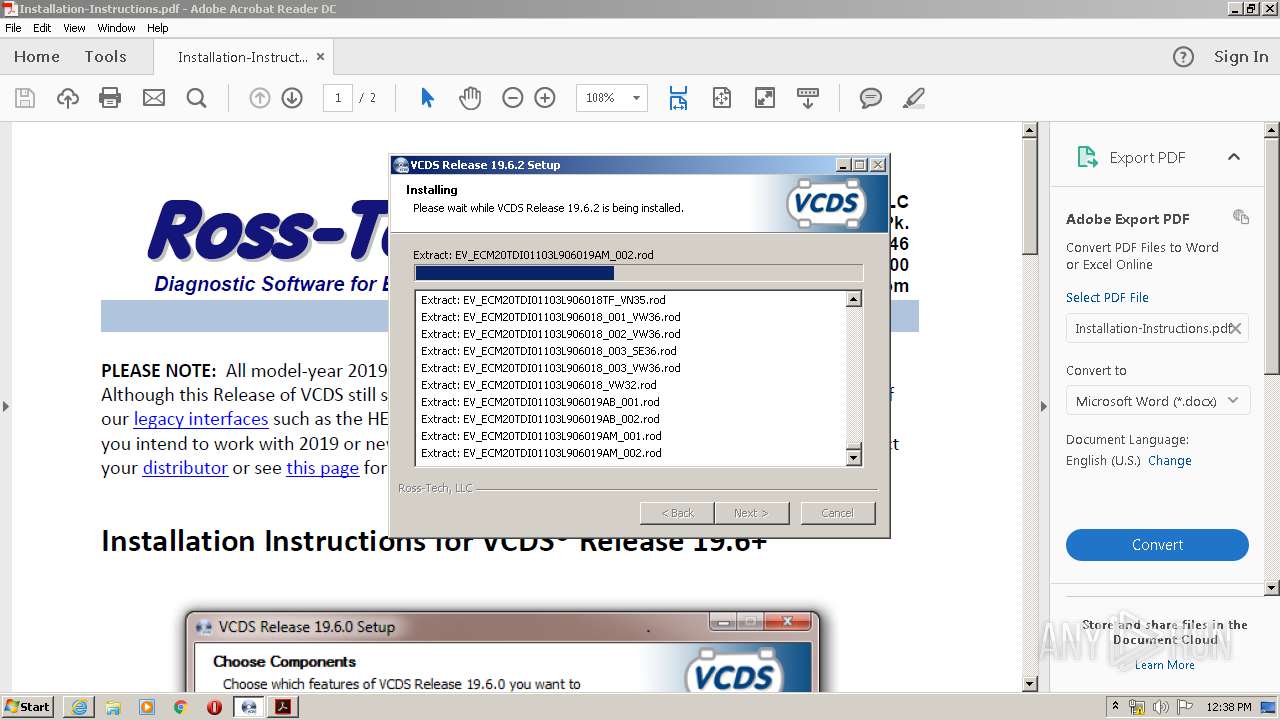Expand the left navigation pane arrow
Viewport: 1280px width, 720px height.
tap(5, 406)
